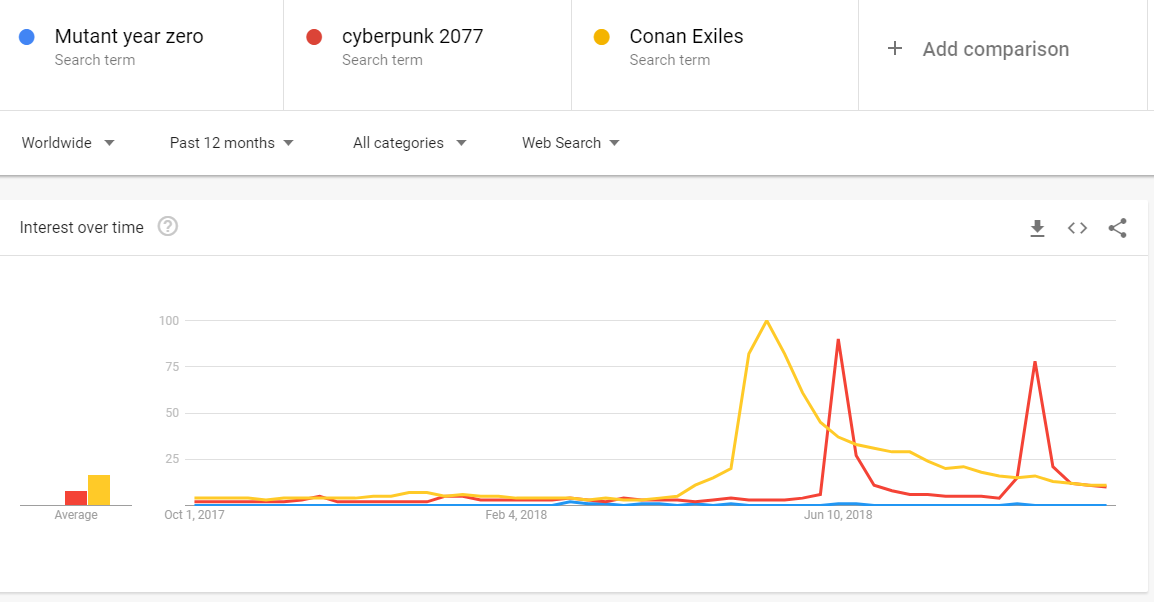Screen dimensions: 1154x602
Task: Open the Web Search type dropdown
Action: 571,143
